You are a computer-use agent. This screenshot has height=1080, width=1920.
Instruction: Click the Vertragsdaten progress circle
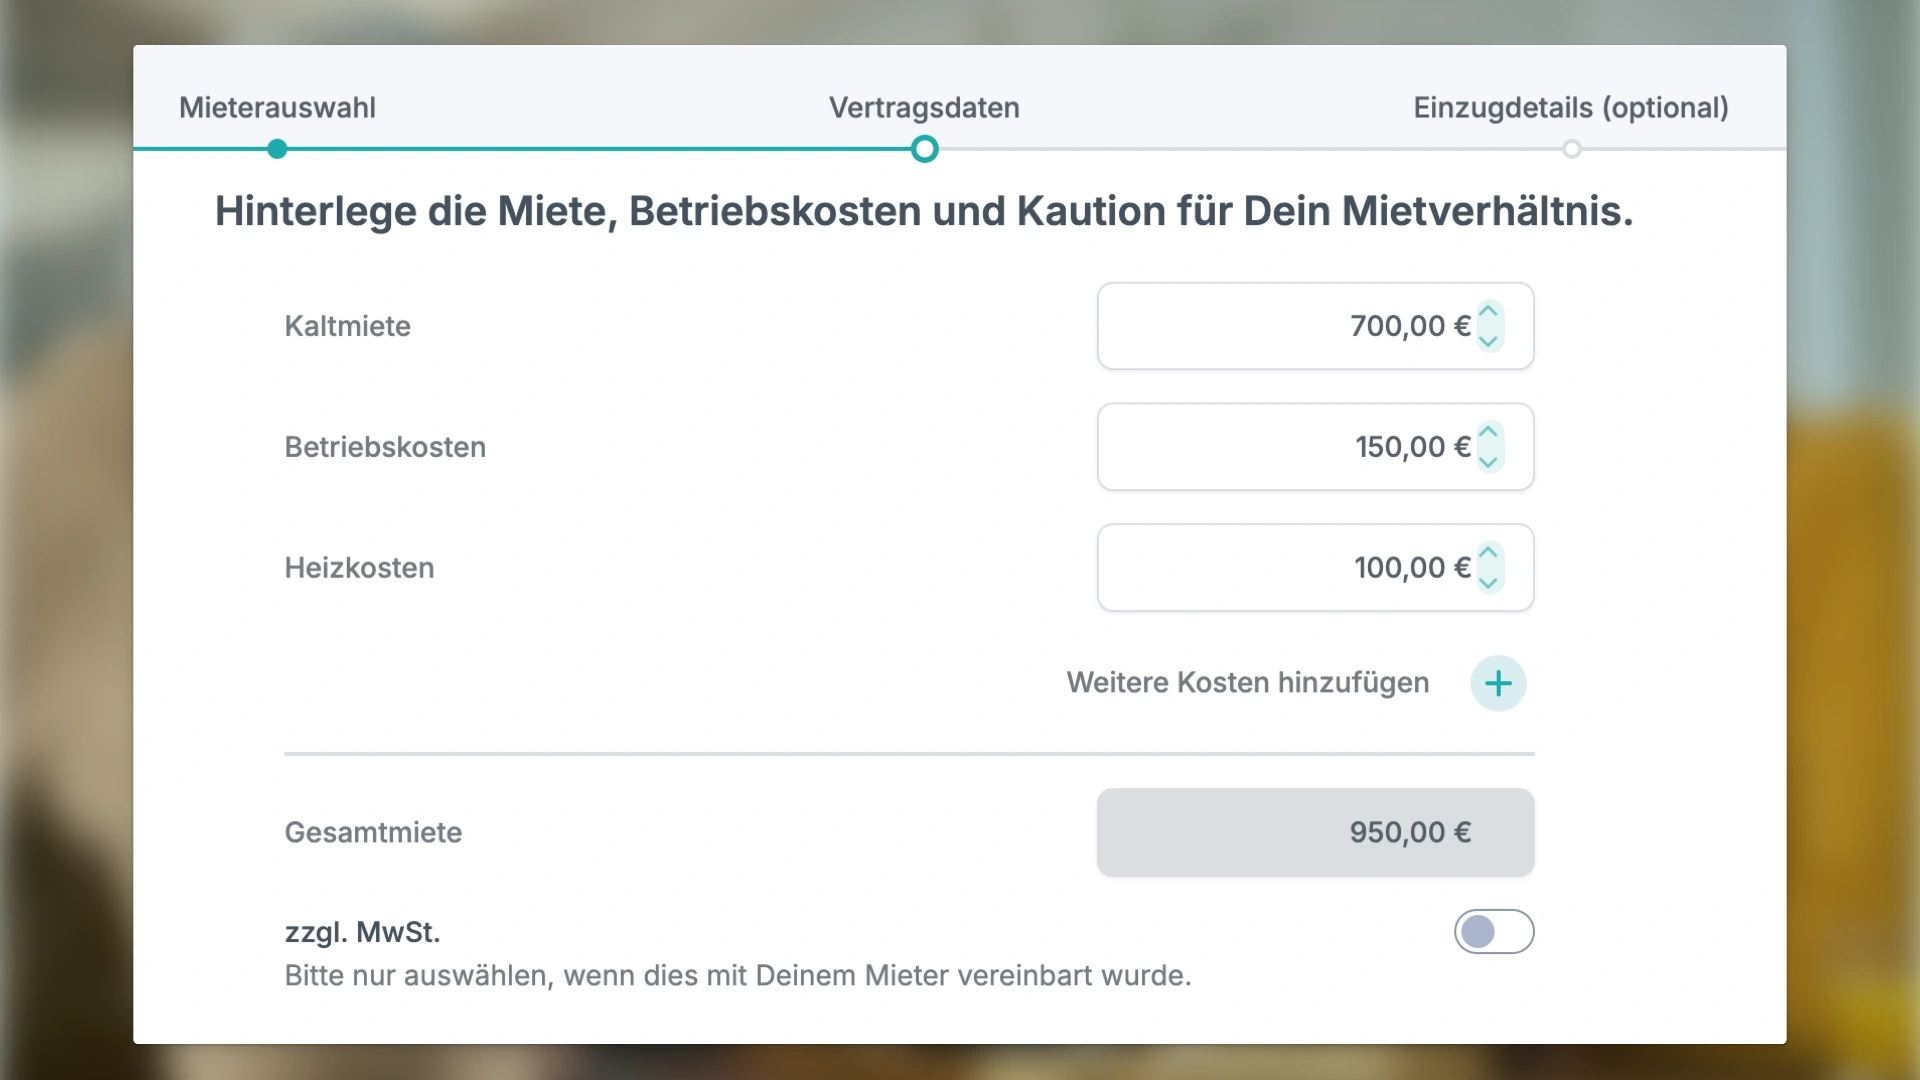click(x=924, y=150)
